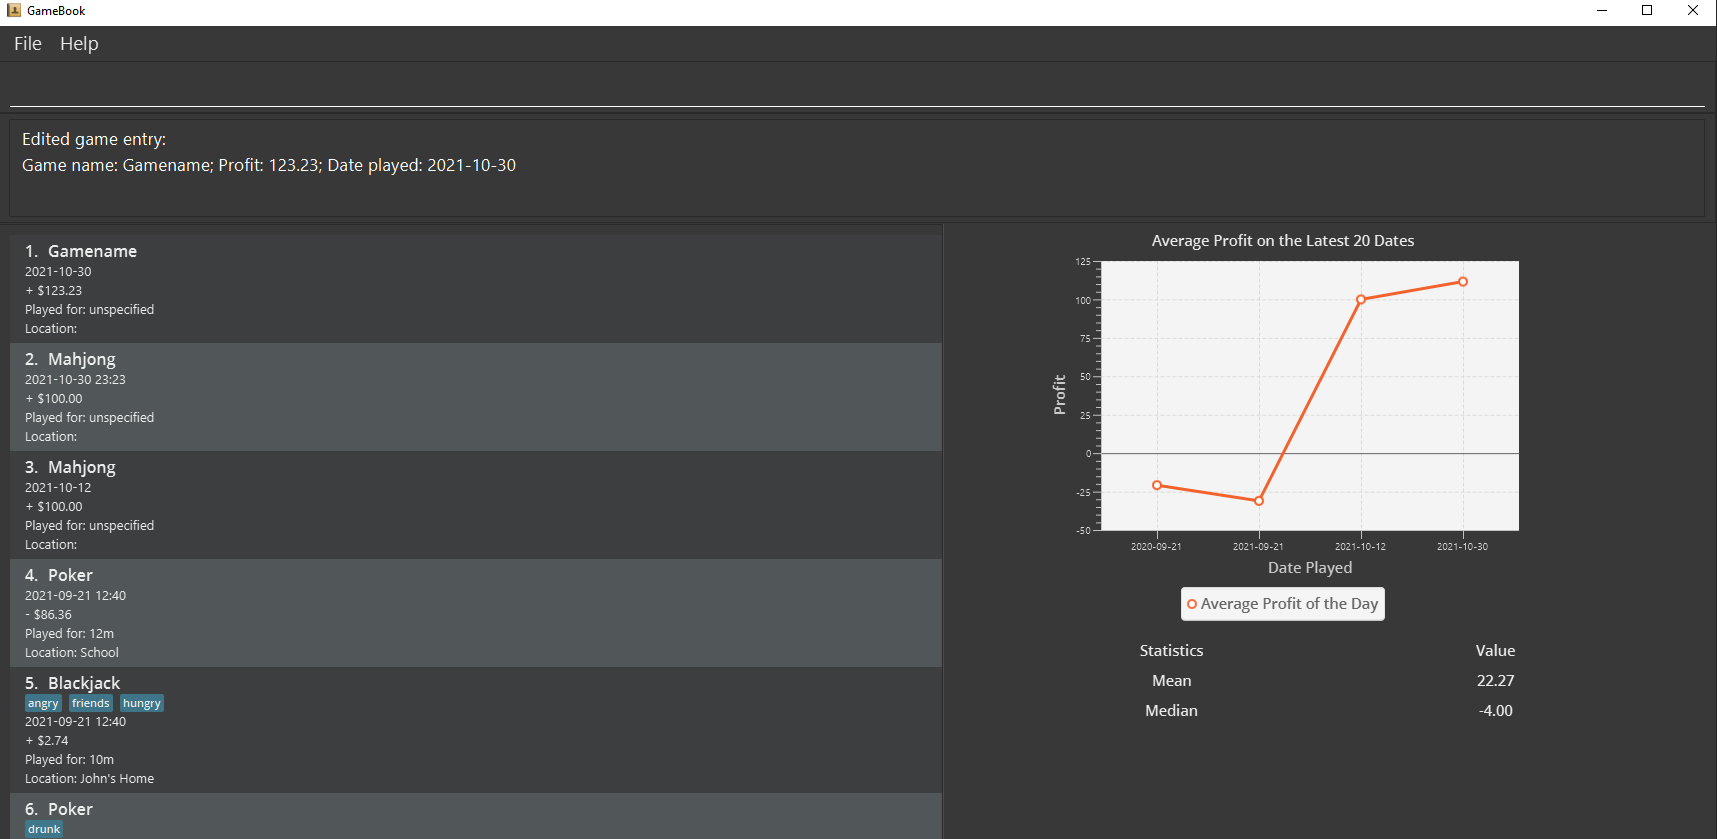Select the Mahjong entry dated 2021-10-12
This screenshot has width=1717, height=839.
coord(476,505)
